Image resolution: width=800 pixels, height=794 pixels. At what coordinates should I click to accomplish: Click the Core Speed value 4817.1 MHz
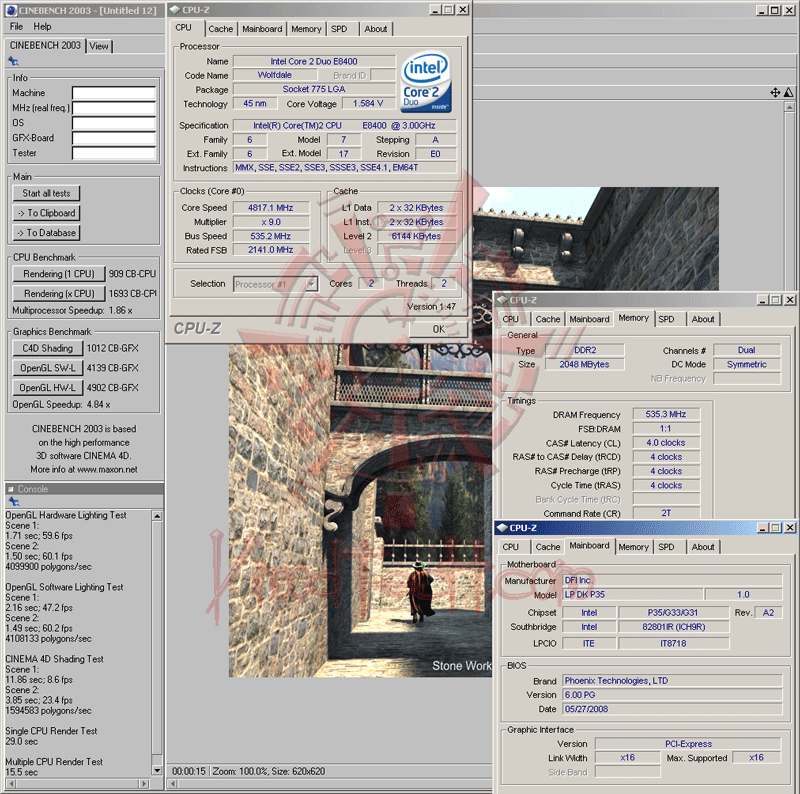click(x=271, y=208)
